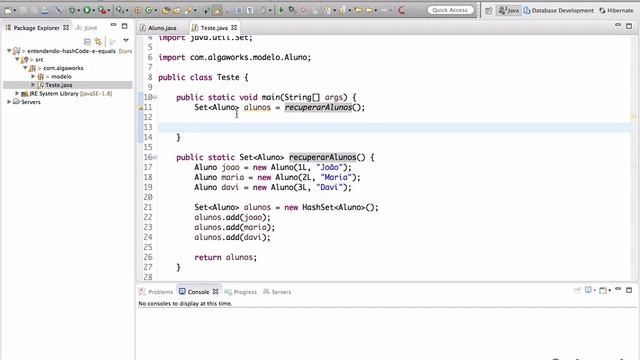
Task: Click the green Run button
Action: pos(87,10)
